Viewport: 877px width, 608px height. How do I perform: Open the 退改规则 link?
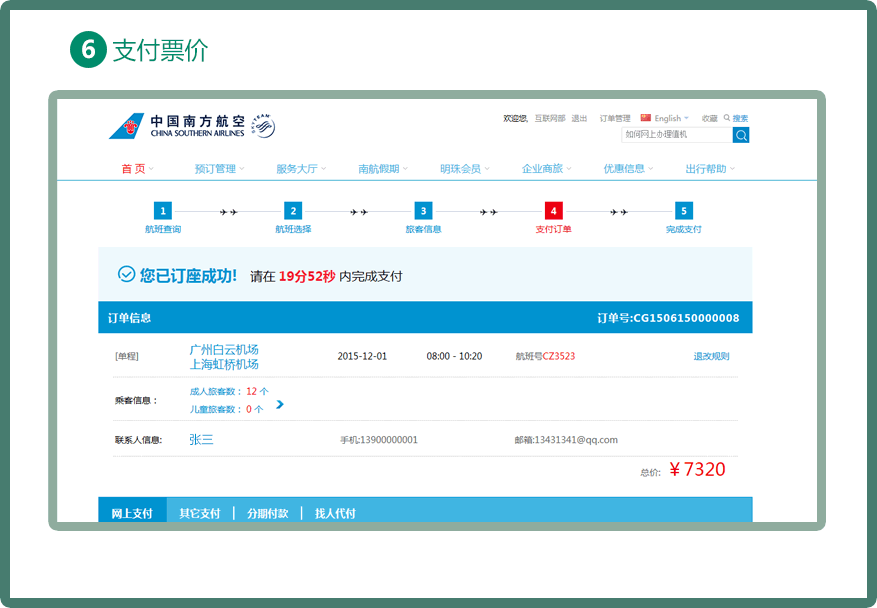711,356
